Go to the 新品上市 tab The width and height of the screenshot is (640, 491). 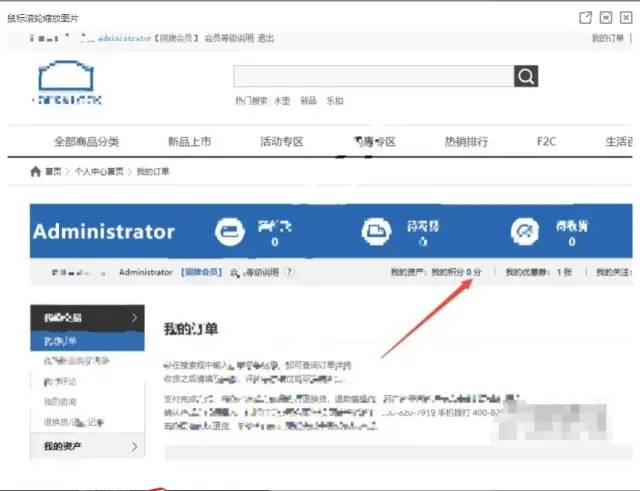pos(189,142)
